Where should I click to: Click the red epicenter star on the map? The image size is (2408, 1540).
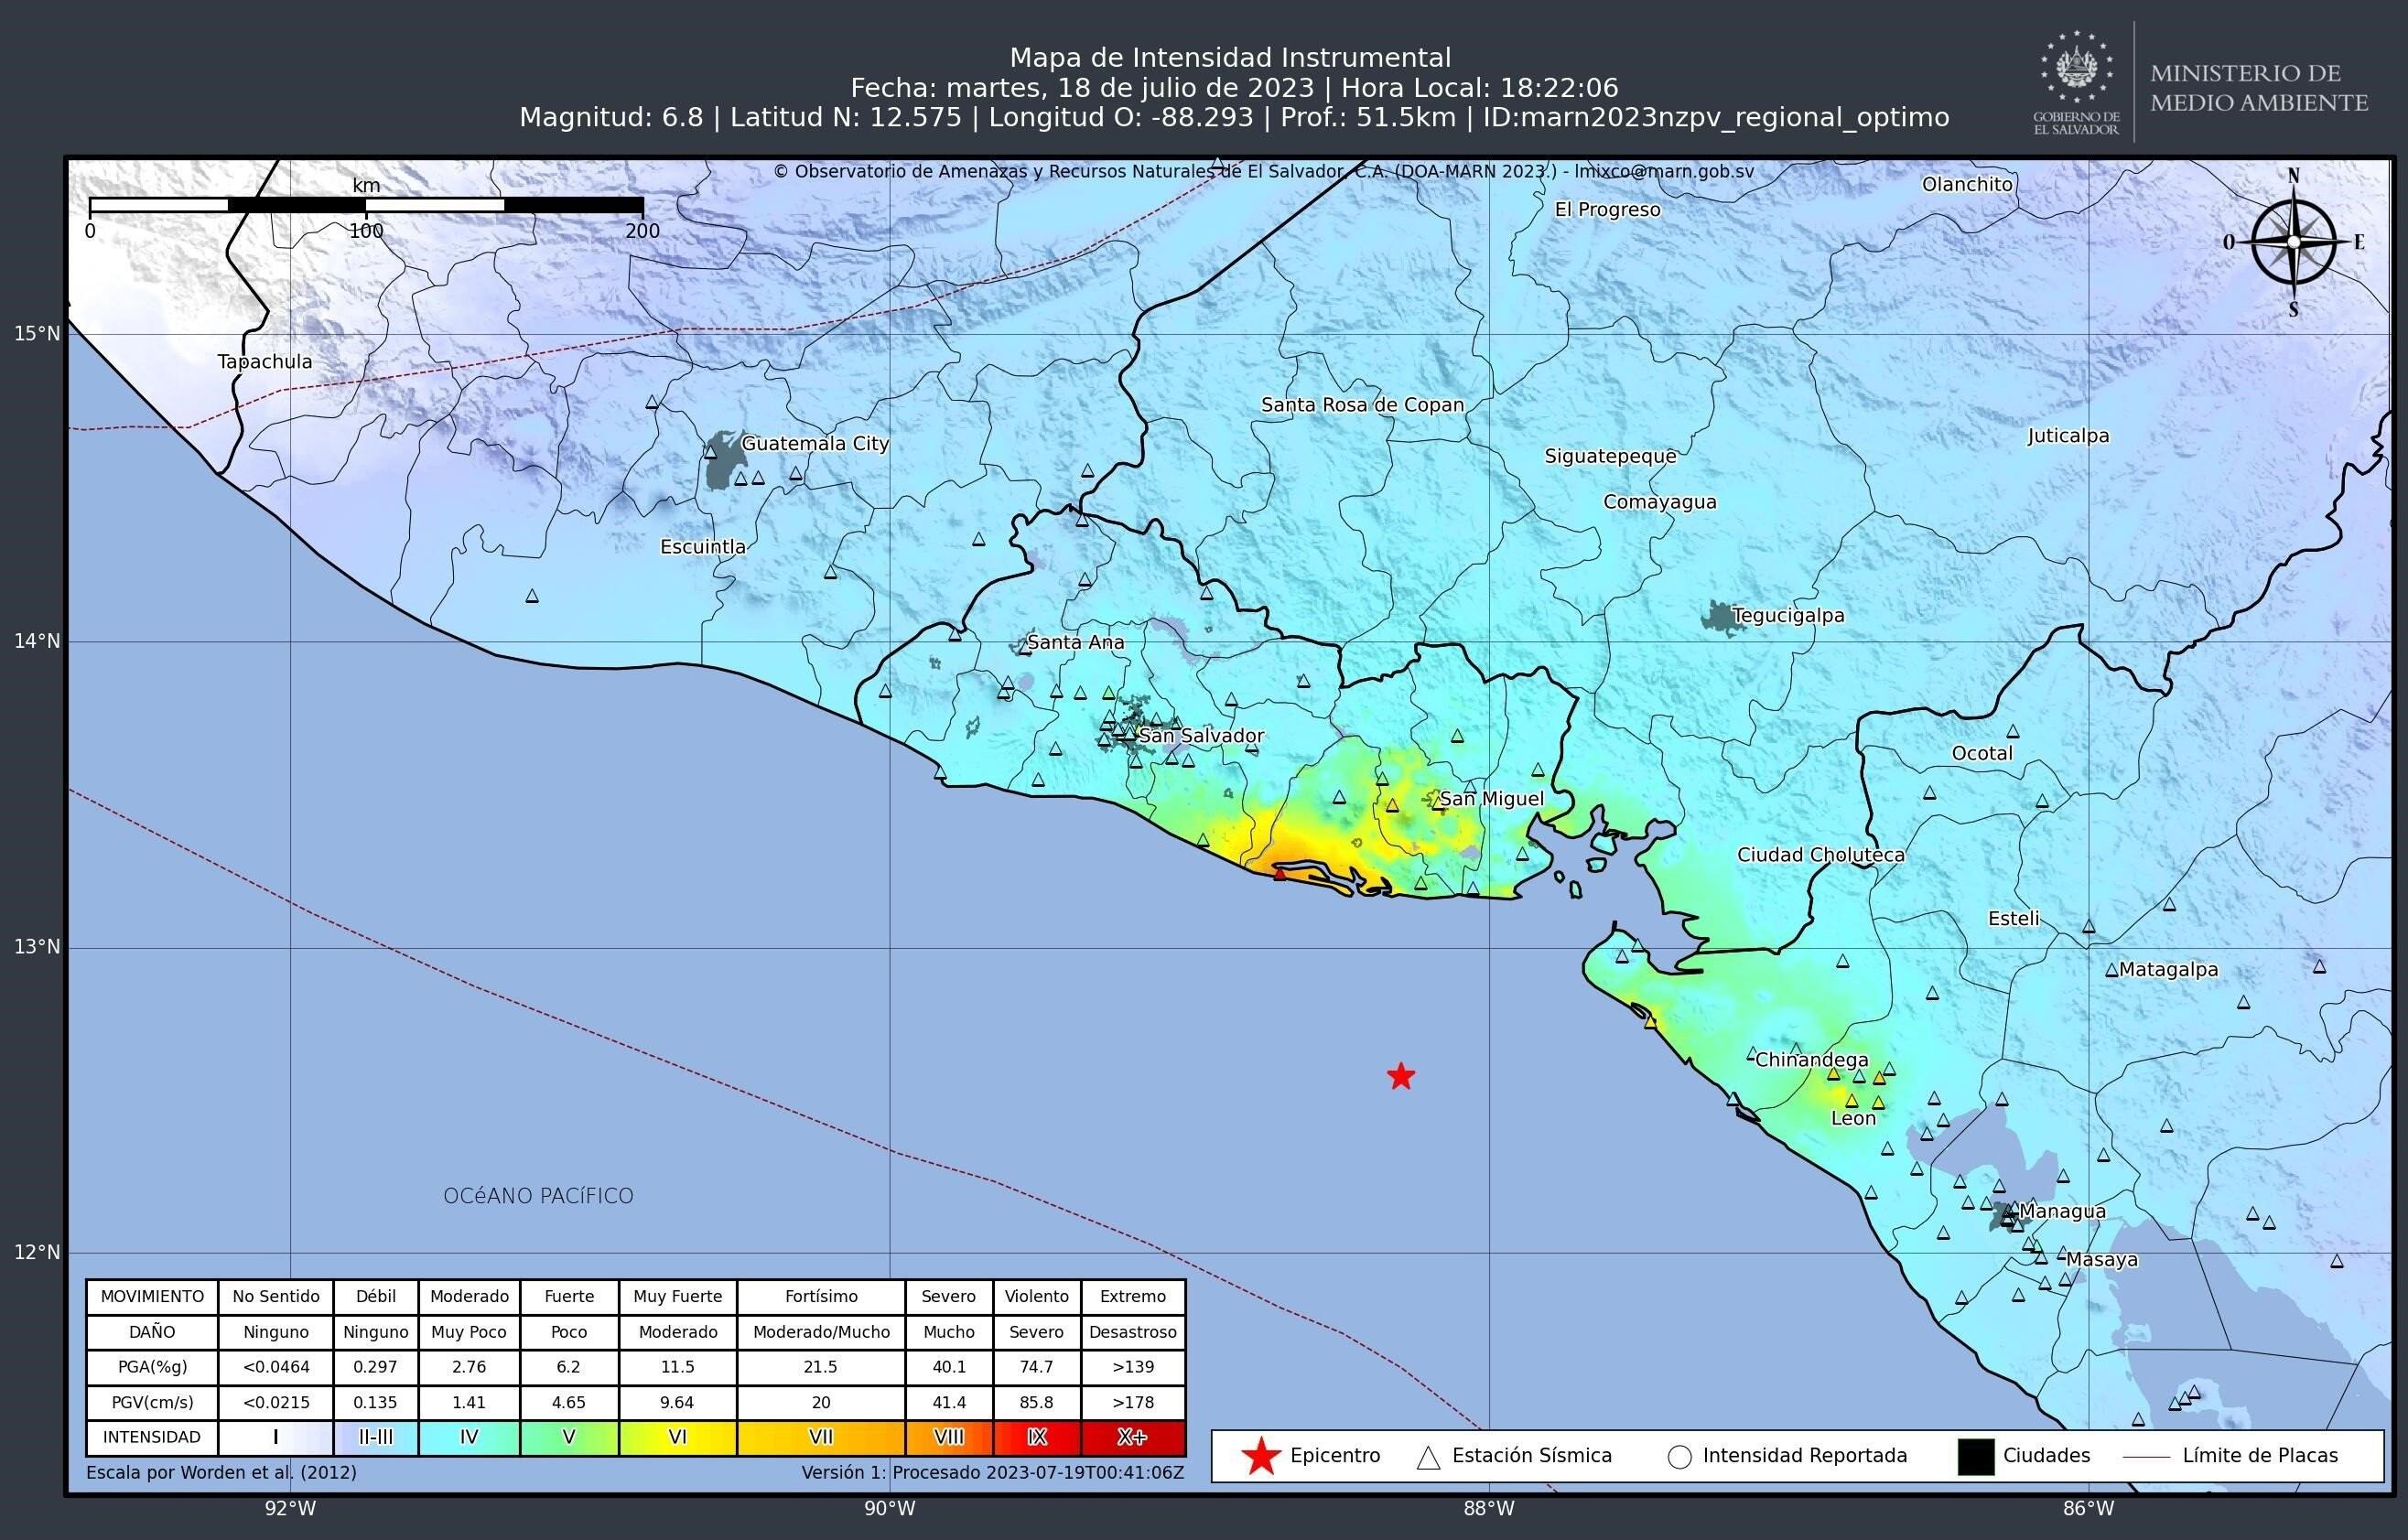[1401, 1076]
